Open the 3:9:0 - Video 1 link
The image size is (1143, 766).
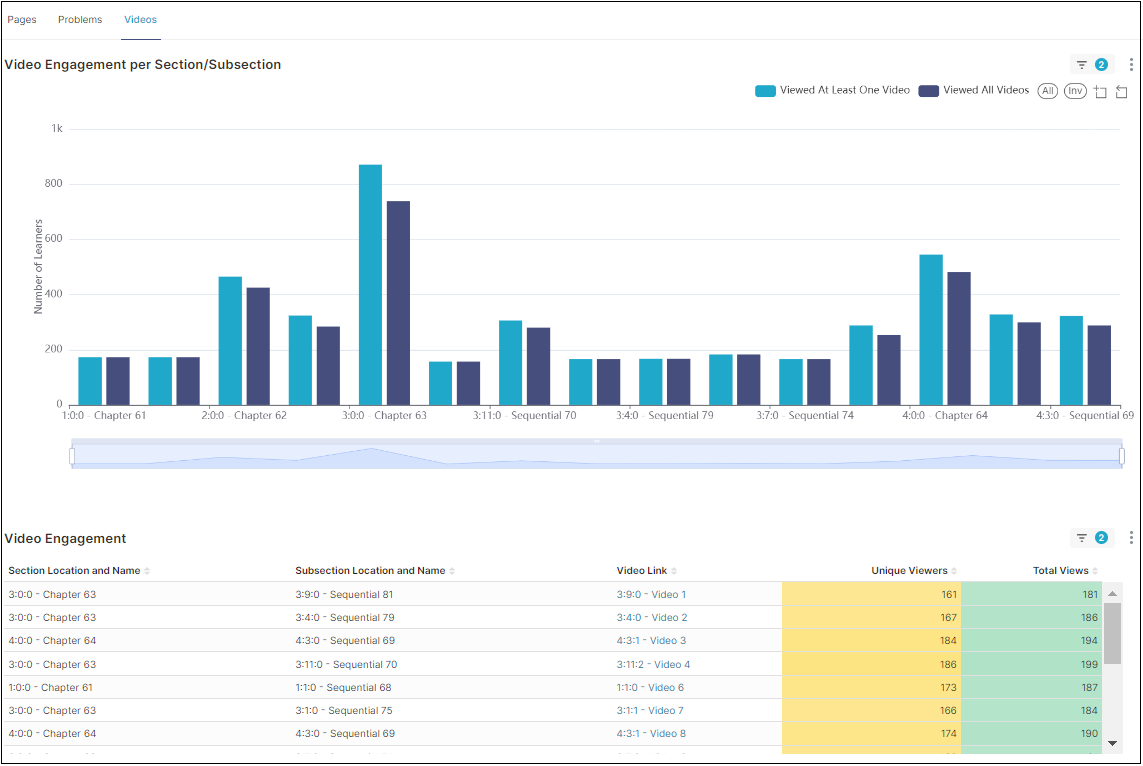(x=651, y=595)
